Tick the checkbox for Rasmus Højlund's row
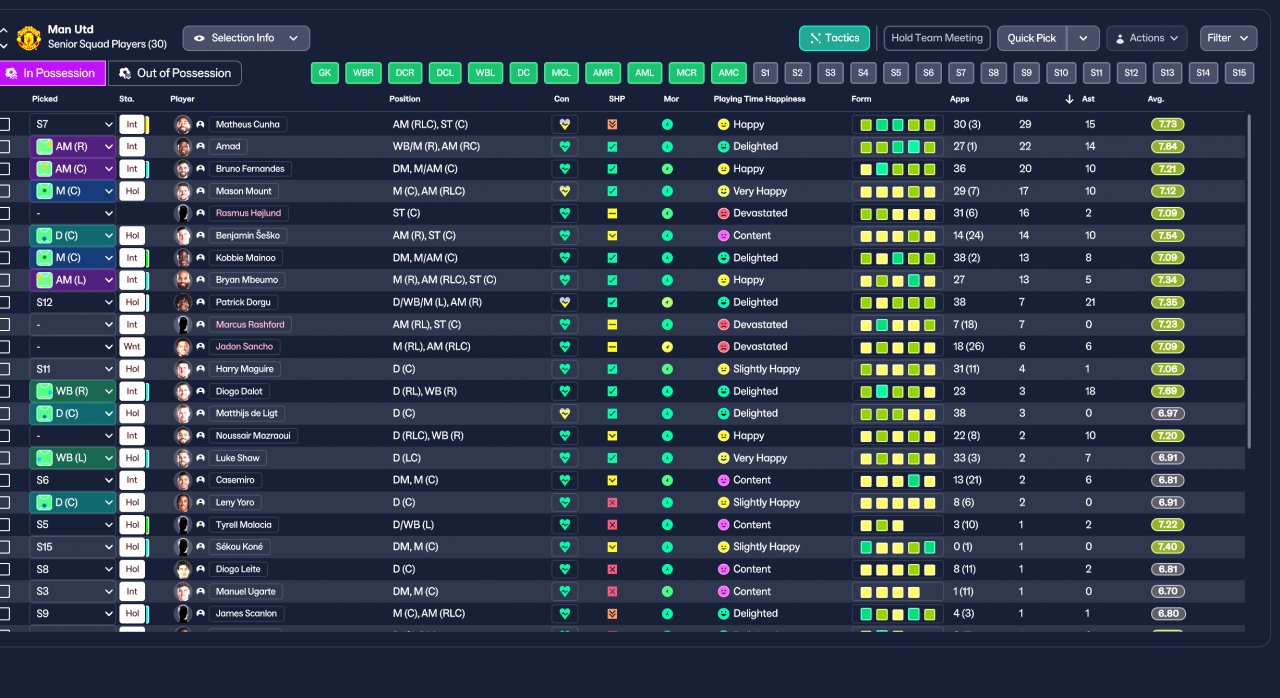Image resolution: width=1280 pixels, height=698 pixels. [x=4, y=213]
